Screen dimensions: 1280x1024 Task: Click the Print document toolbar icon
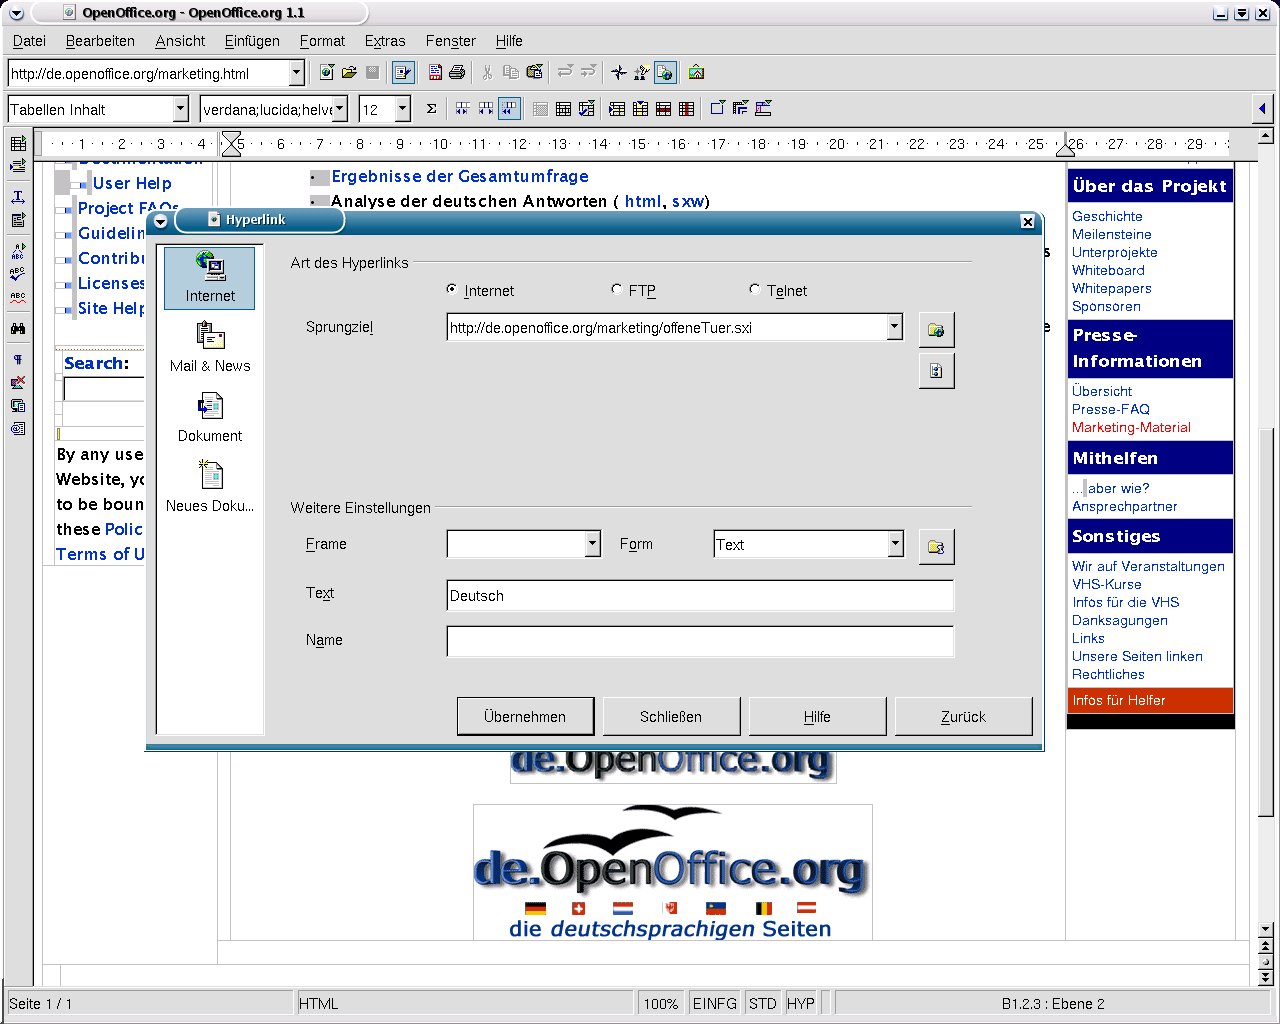click(457, 72)
